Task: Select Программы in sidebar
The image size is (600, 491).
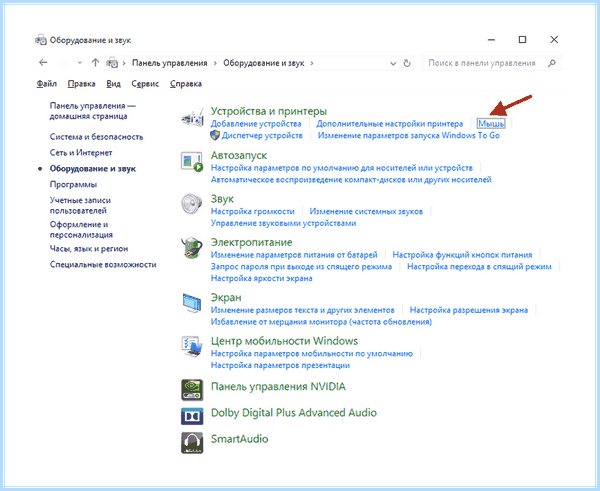Action: pos(73,184)
